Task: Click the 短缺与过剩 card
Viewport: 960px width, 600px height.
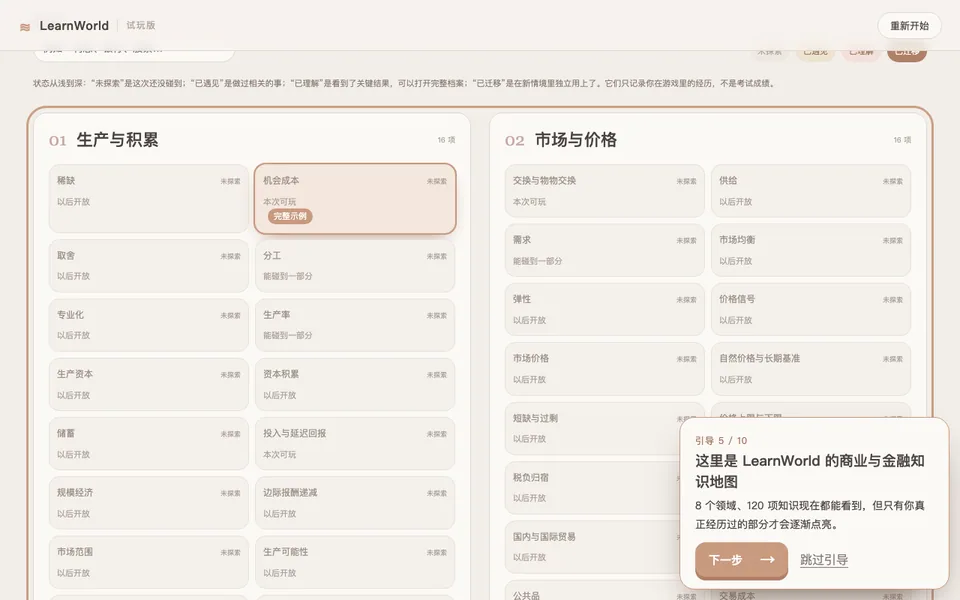Action: point(593,428)
